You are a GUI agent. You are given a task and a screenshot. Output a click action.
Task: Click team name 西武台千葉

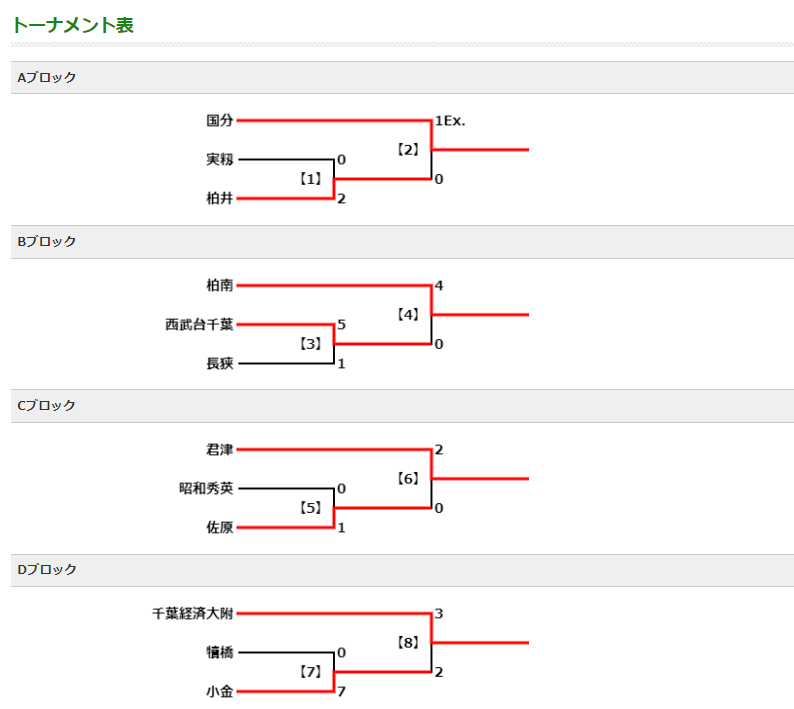pyautogui.click(x=199, y=325)
